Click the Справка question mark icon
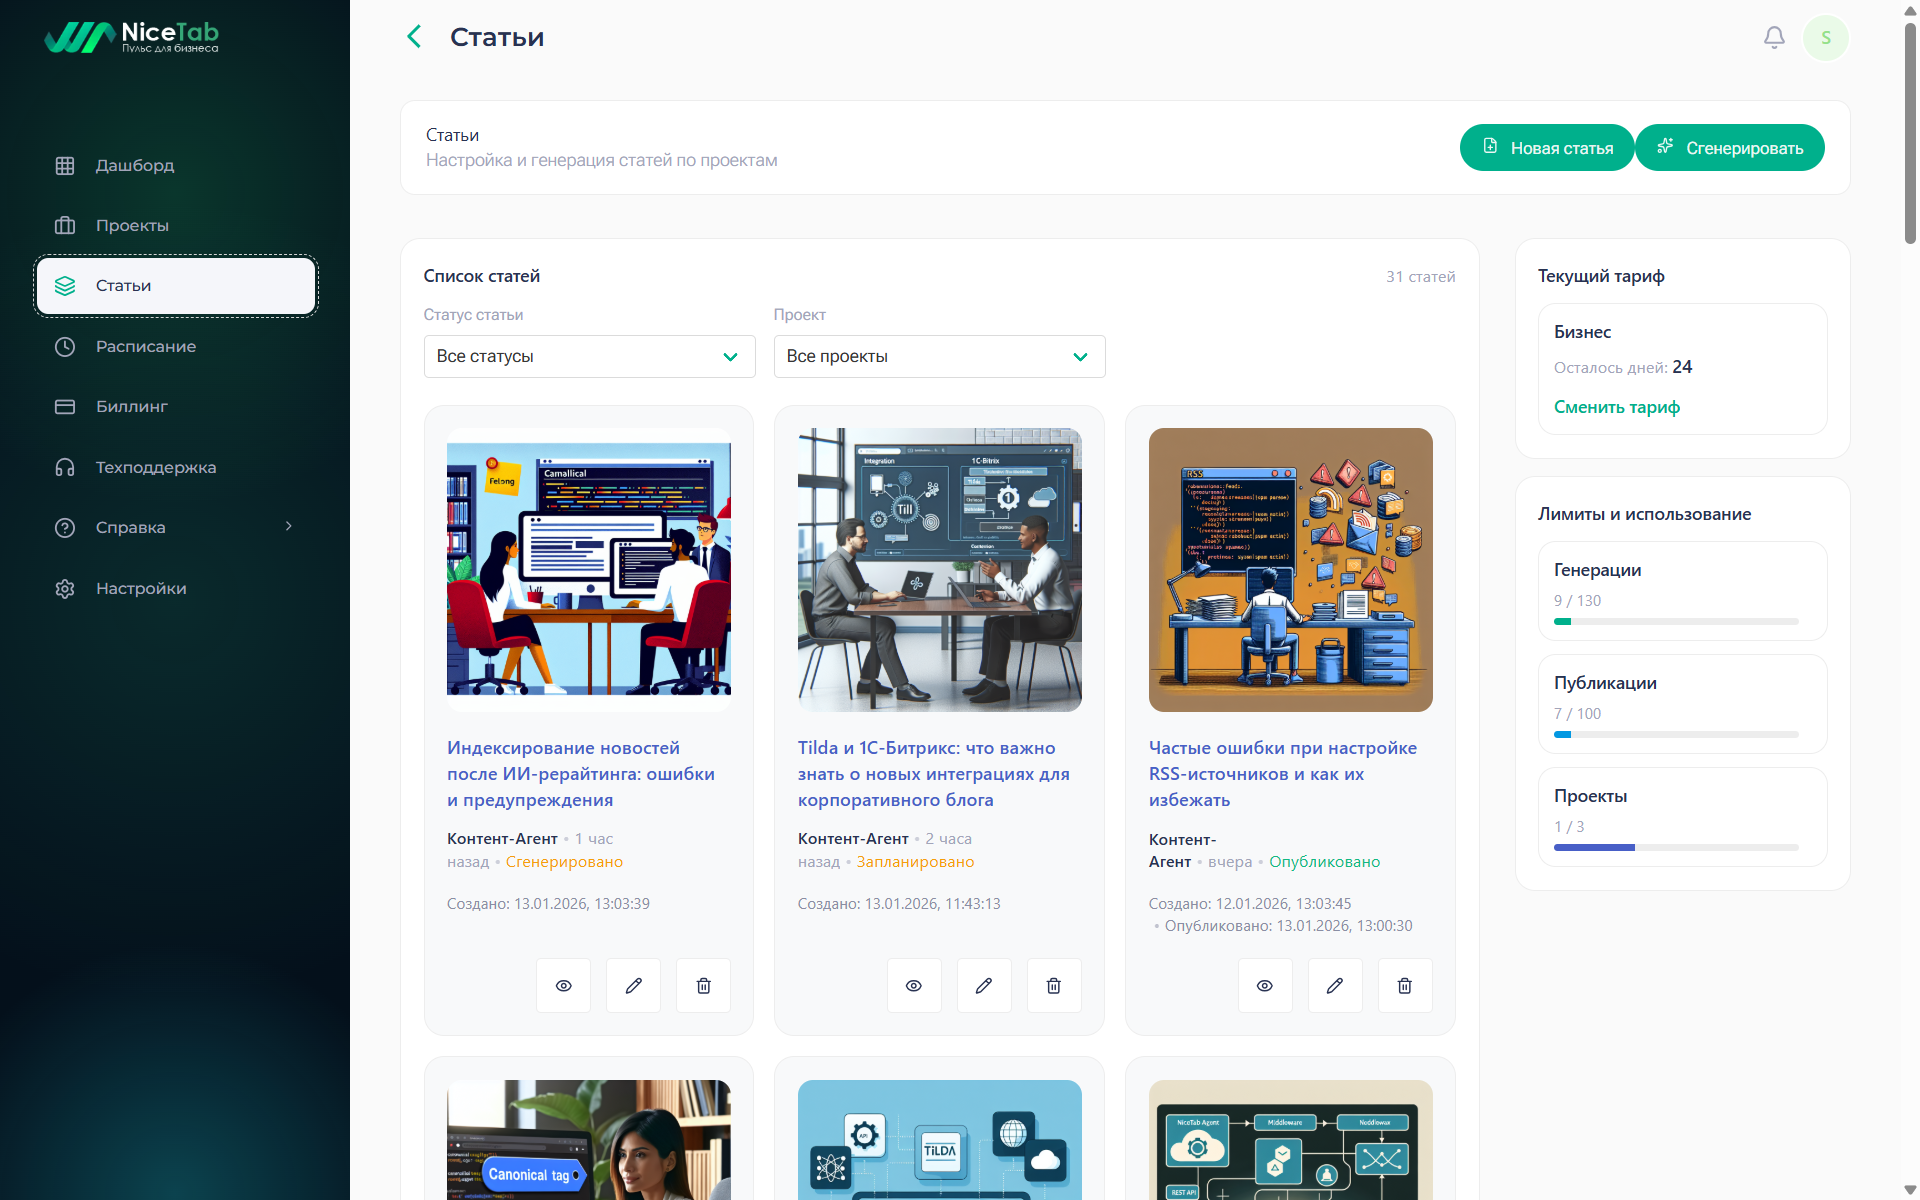Viewport: 1920px width, 1200px height. coord(65,527)
